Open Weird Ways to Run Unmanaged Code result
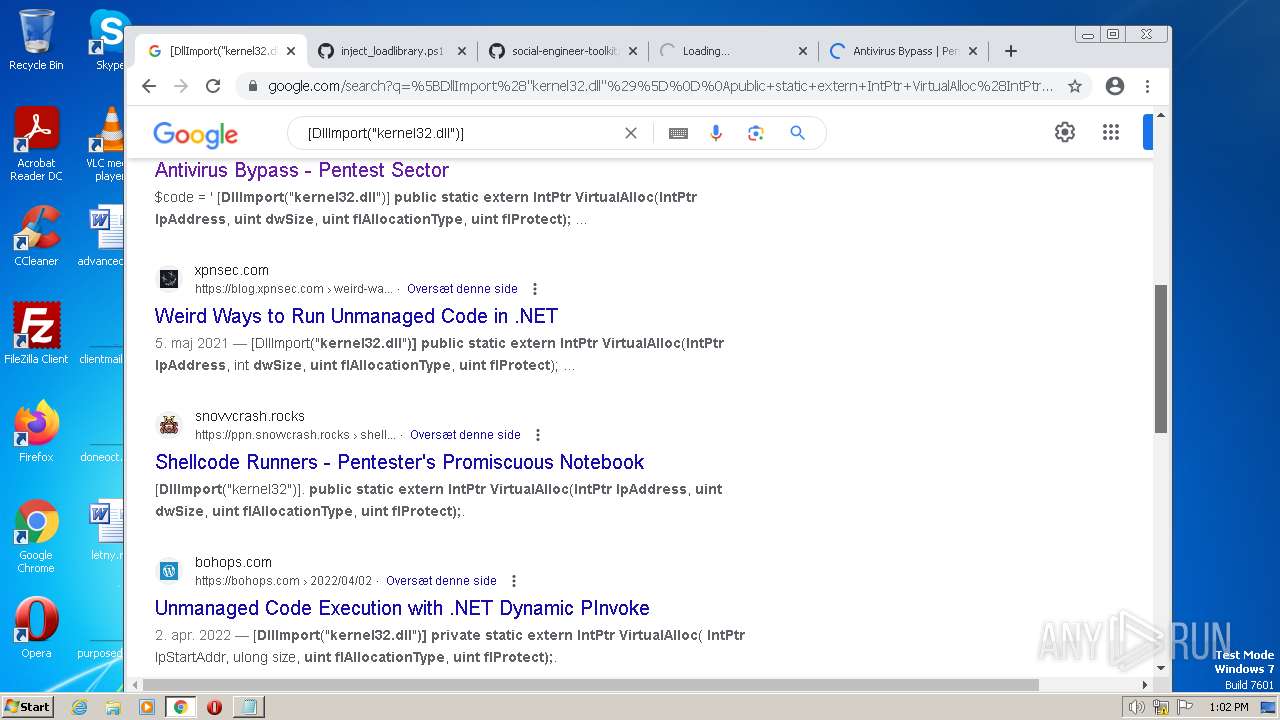Screen dimensions: 1280x720 [x=356, y=316]
